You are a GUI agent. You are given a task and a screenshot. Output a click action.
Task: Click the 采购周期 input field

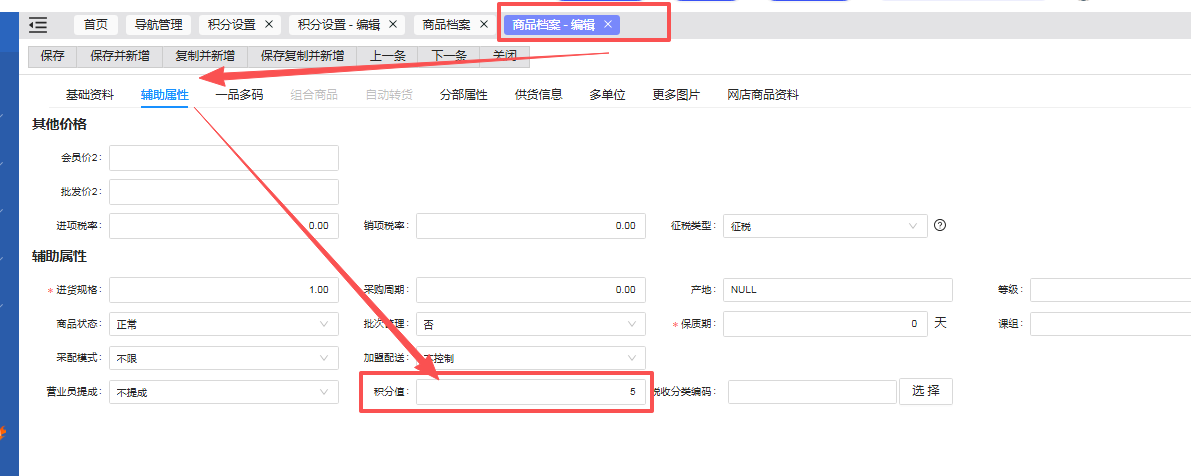531,290
